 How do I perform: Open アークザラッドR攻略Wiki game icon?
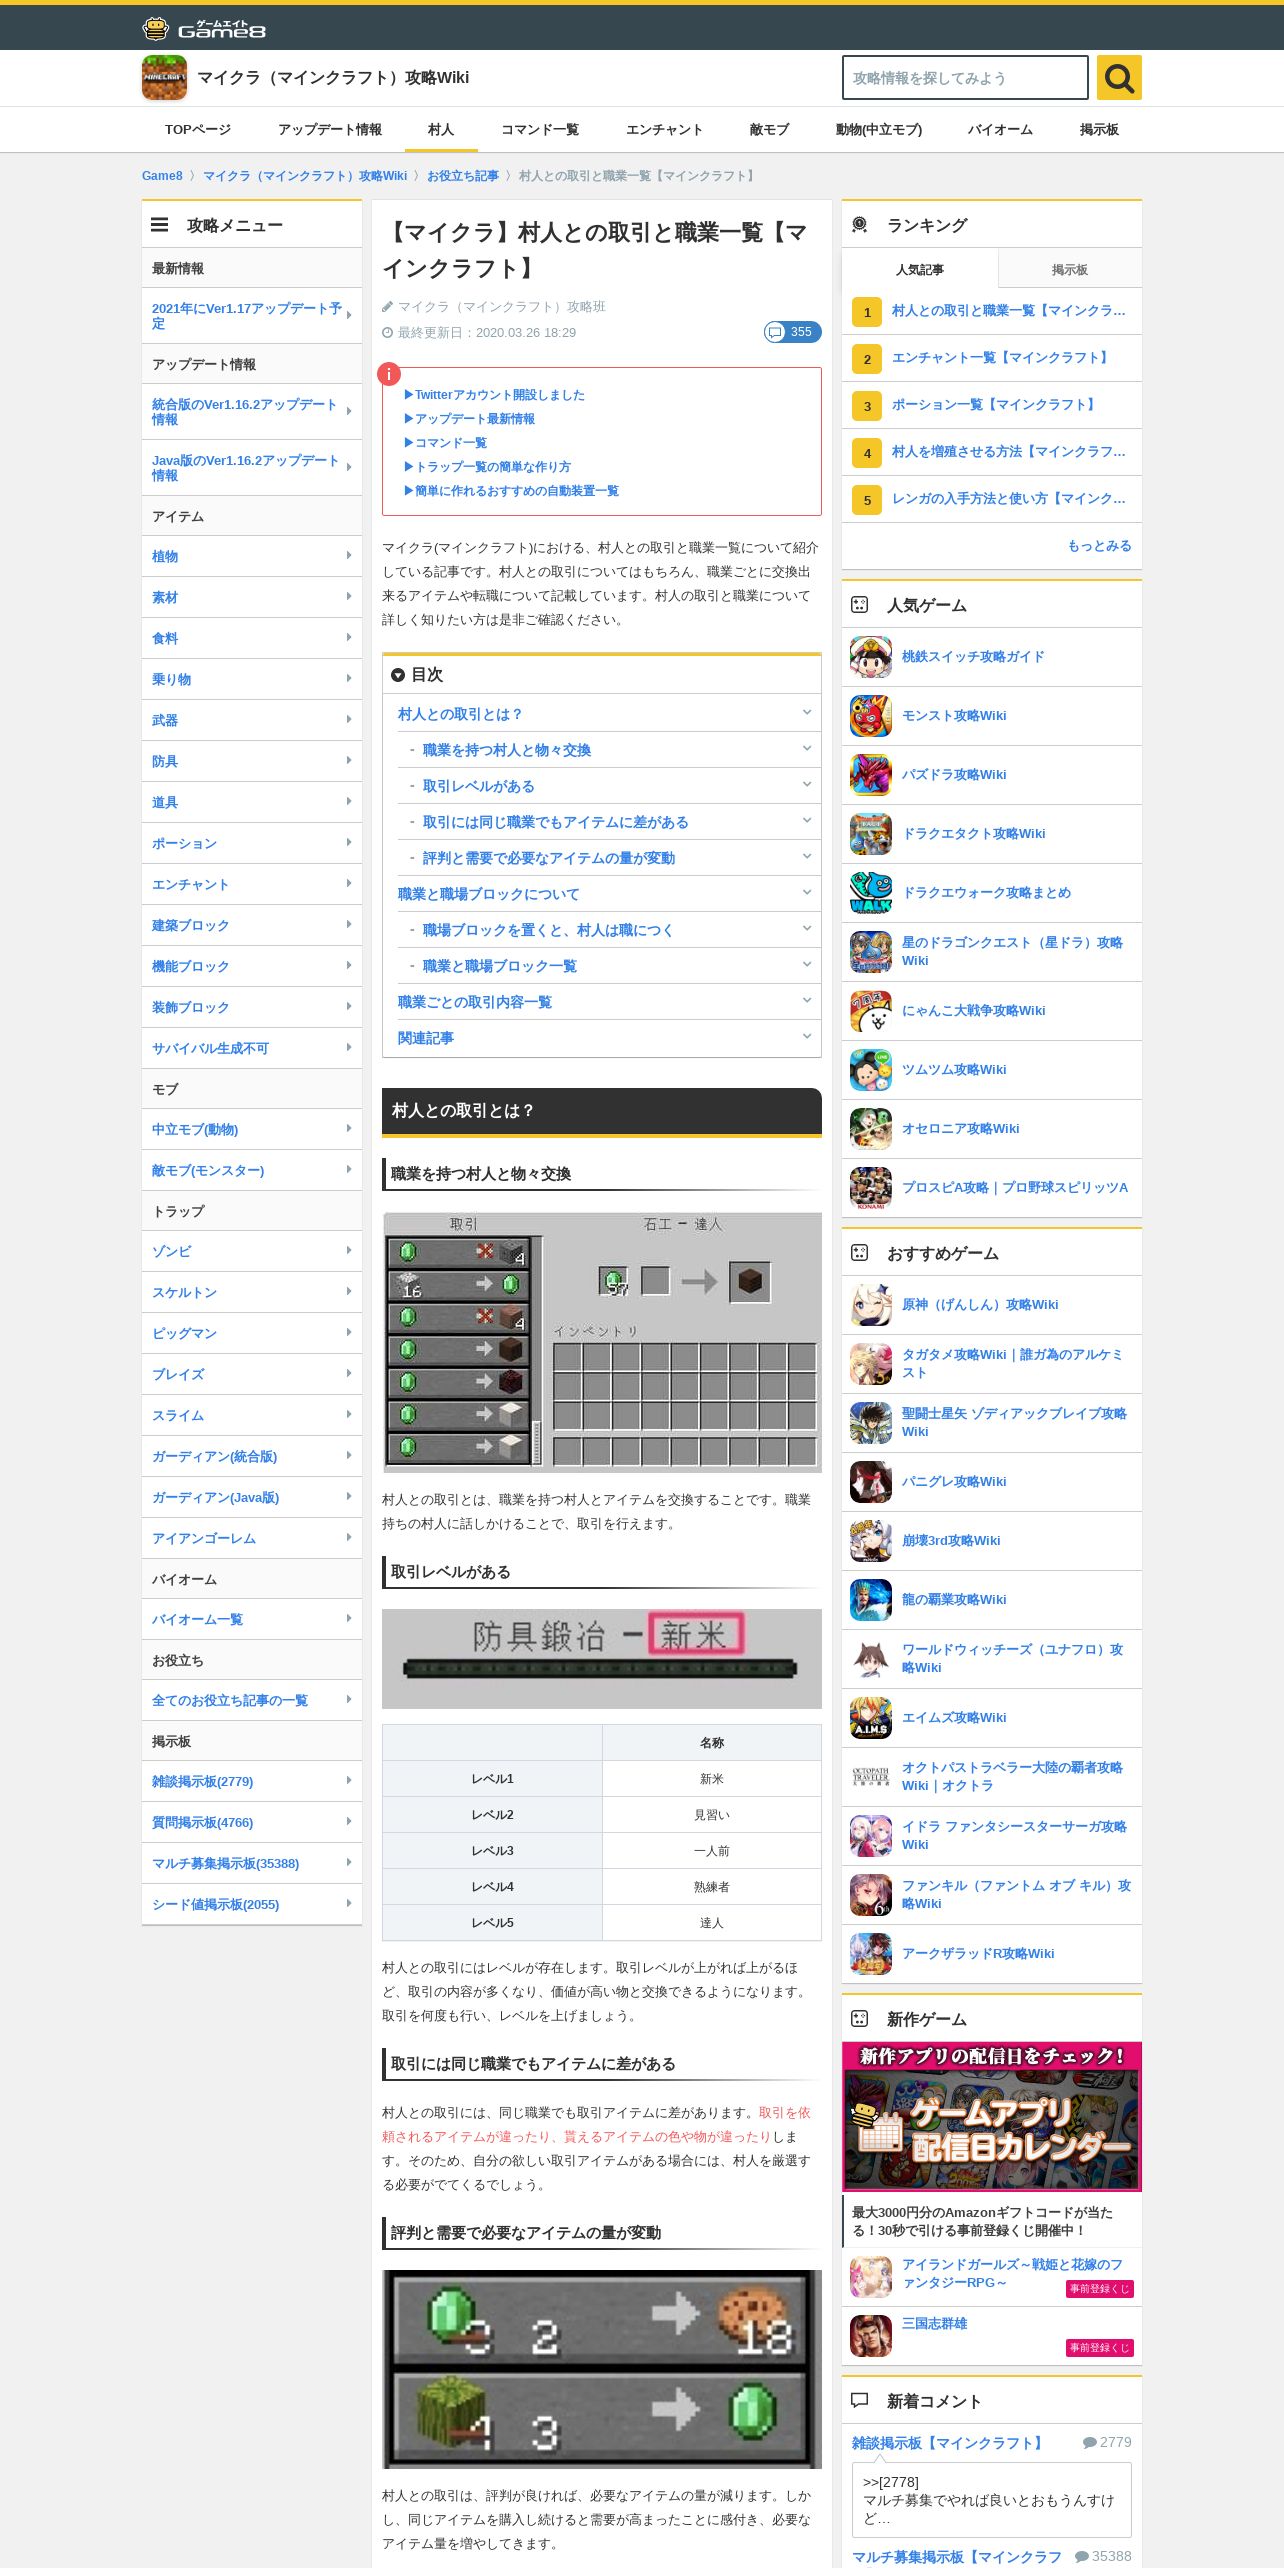pyautogui.click(x=871, y=1954)
